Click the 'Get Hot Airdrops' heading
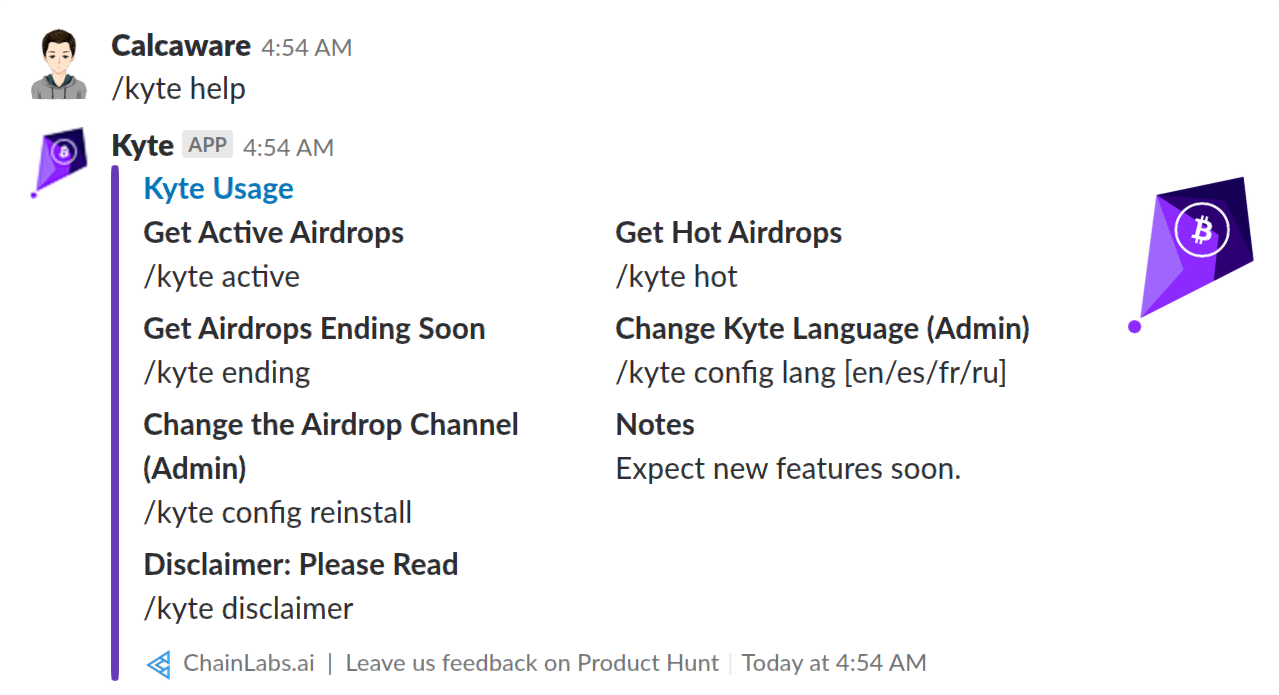This screenshot has height=695, width=1279. (729, 233)
